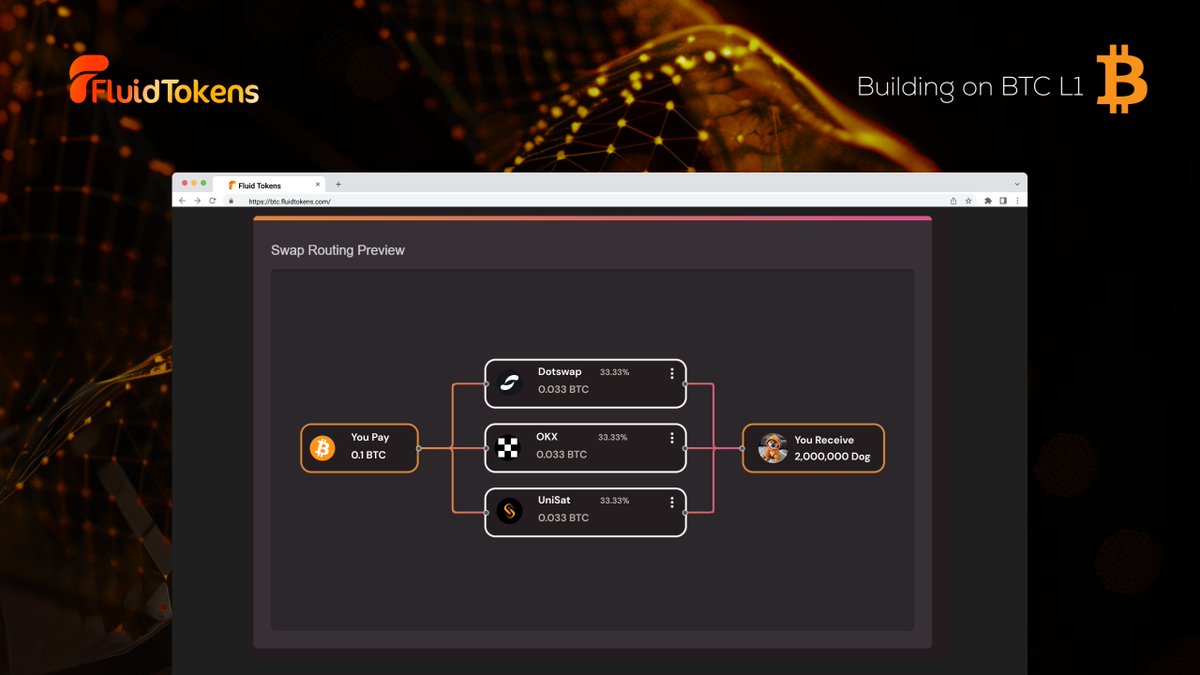Click the macOS green fullscreen window dot
This screenshot has height=675, width=1200.
point(204,183)
